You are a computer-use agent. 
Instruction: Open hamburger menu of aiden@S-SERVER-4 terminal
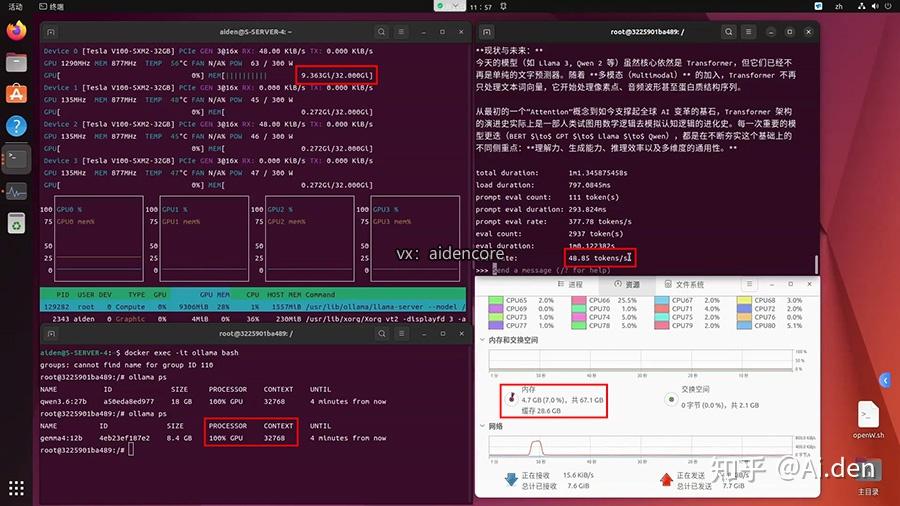401,32
